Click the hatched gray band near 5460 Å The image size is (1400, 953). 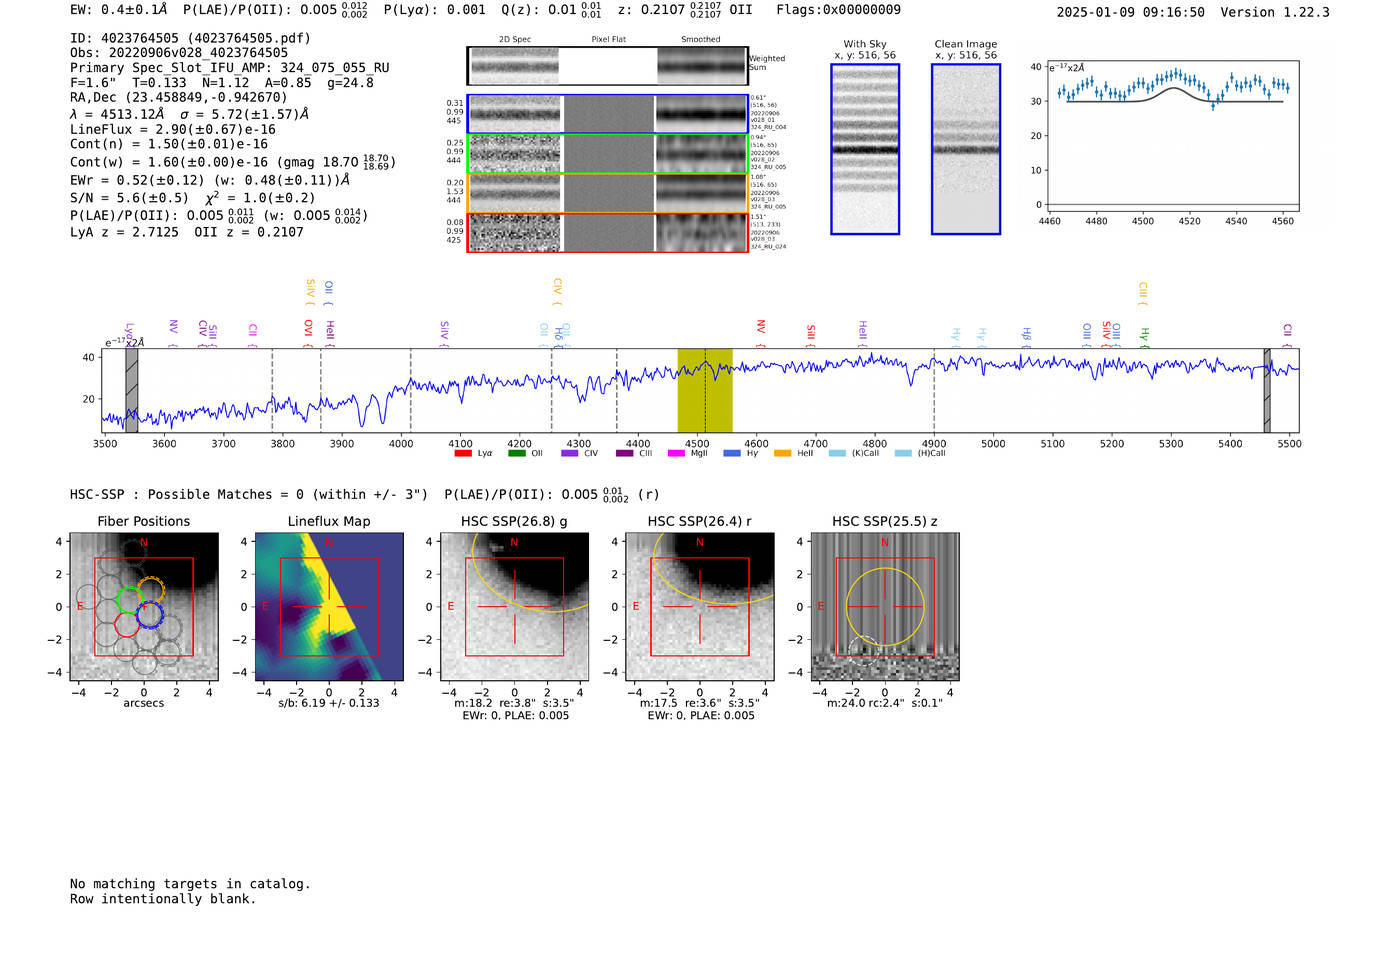[x=1267, y=390]
